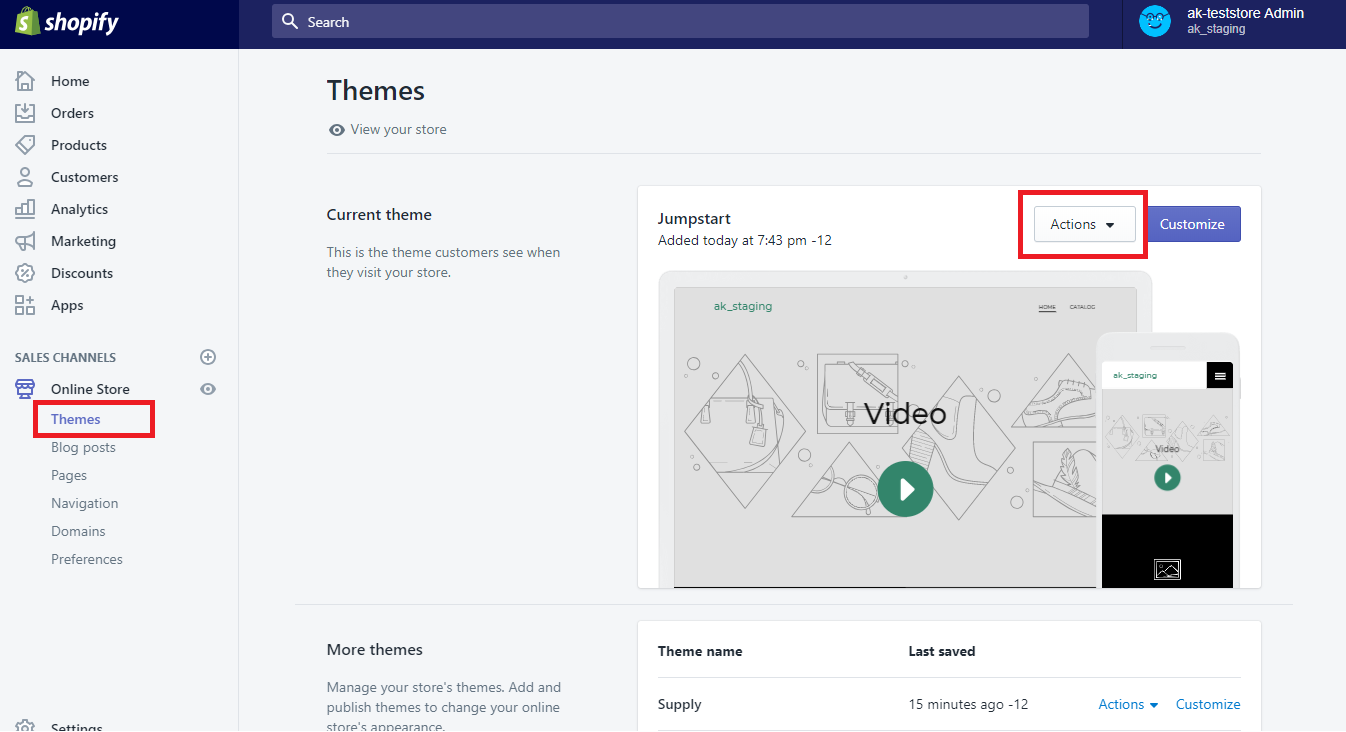Image resolution: width=1346 pixels, height=732 pixels.
Task: View online store via eye icon
Action: 208,389
